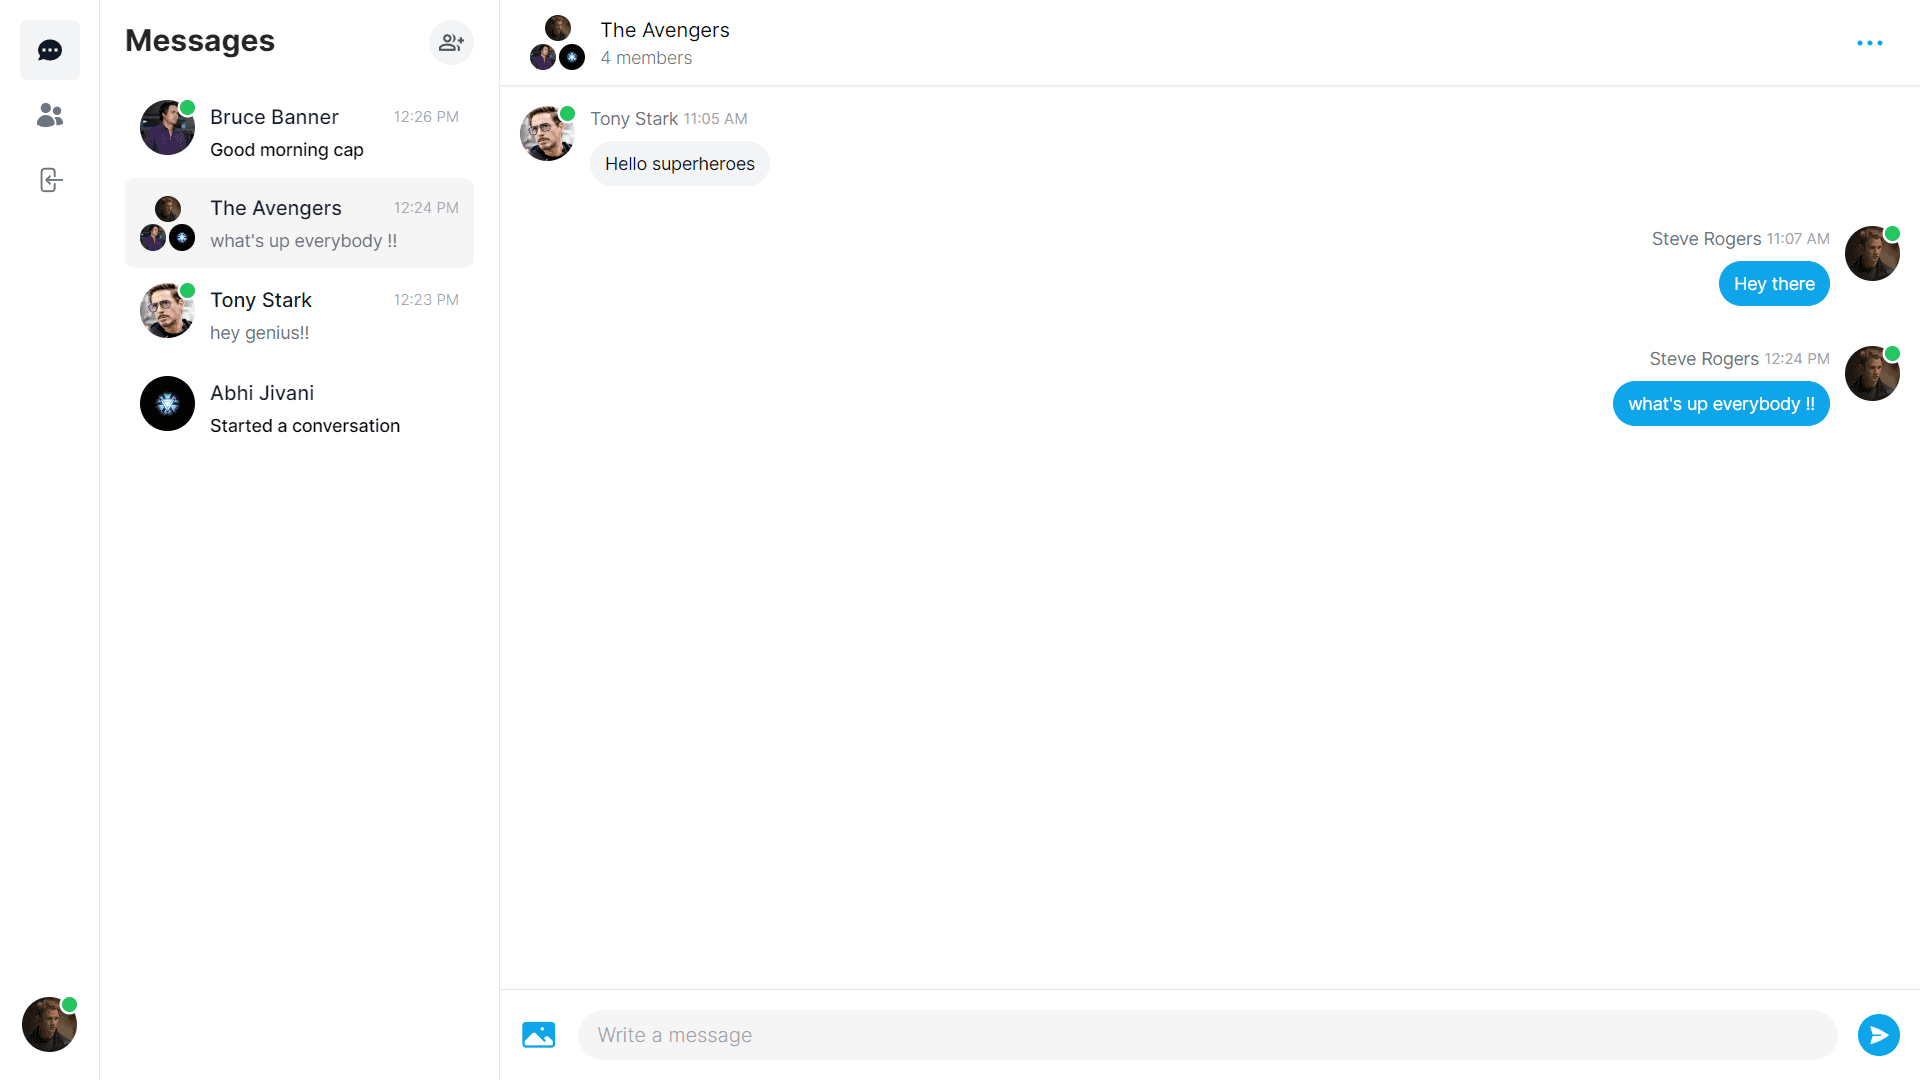This screenshot has width=1920, height=1080.
Task: Click the Hey there message bubble
Action: tap(1774, 284)
